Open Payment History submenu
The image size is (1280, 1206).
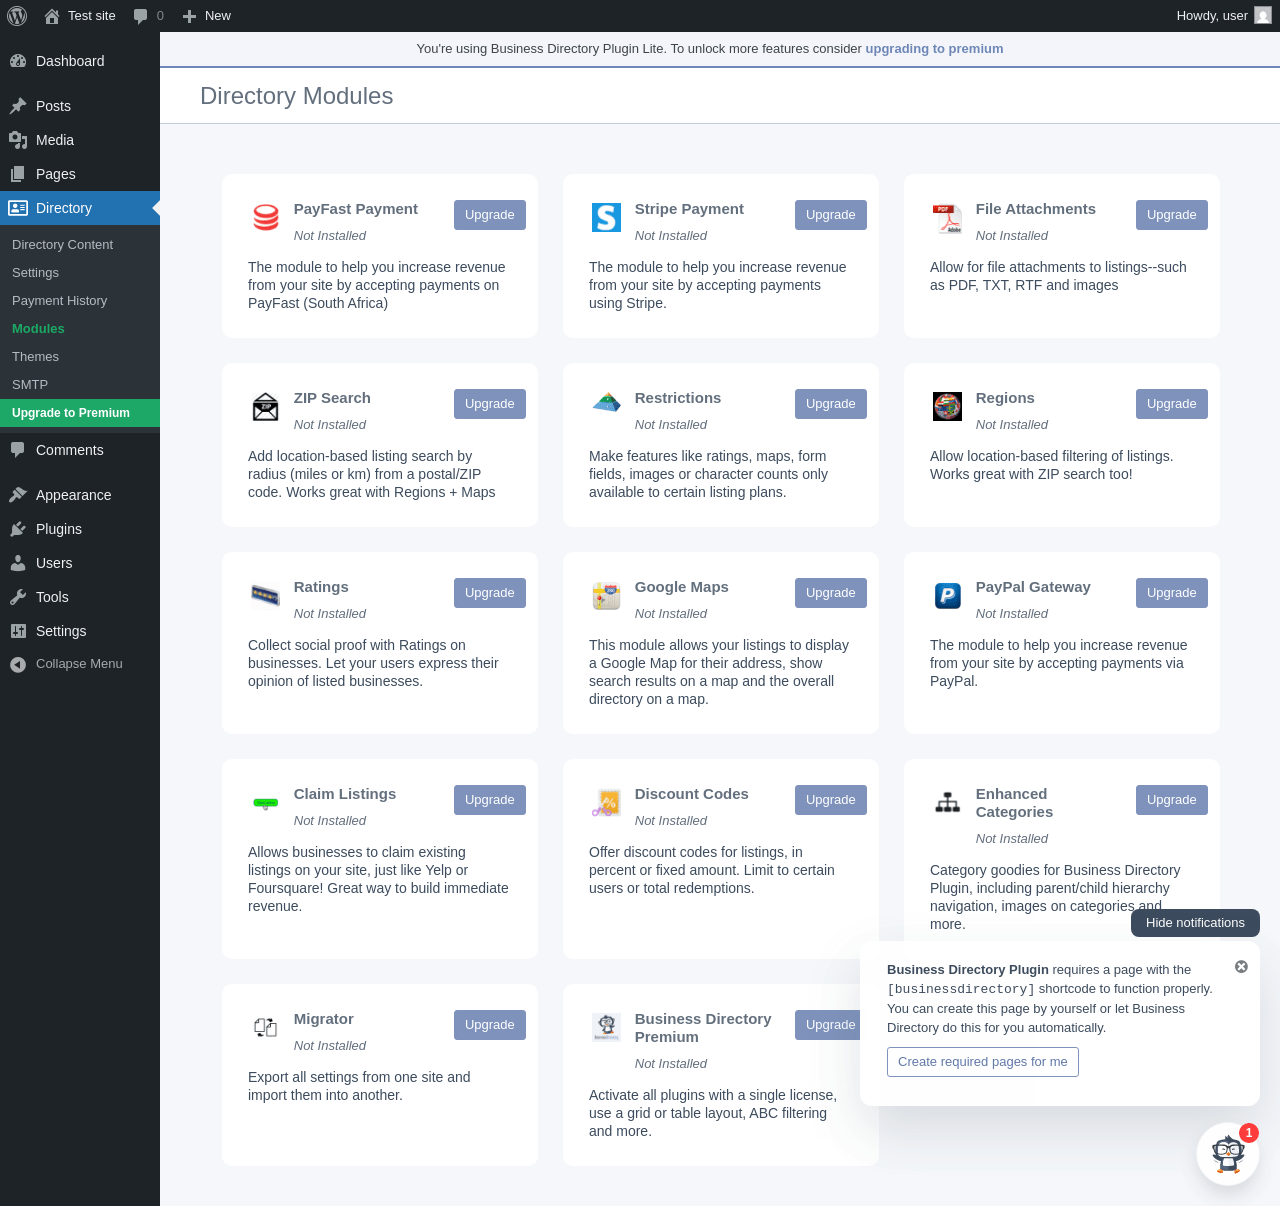80,301
